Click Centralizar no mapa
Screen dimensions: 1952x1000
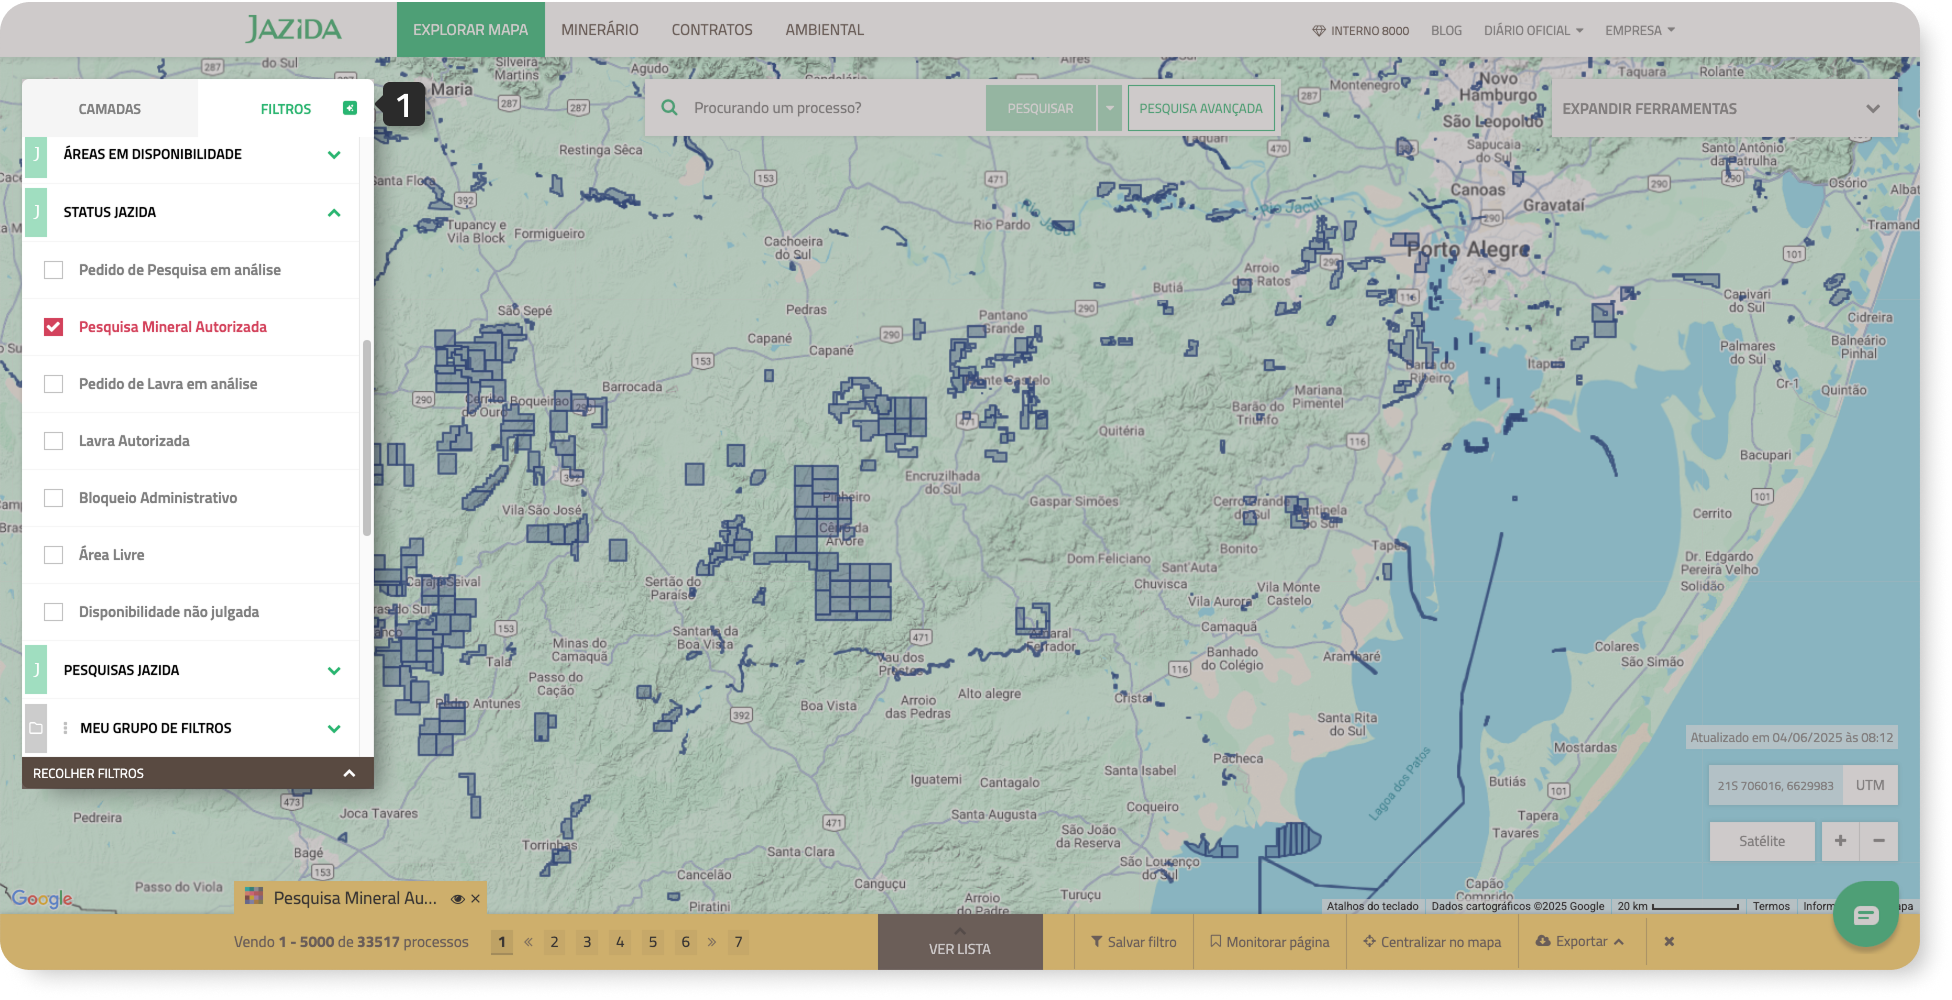point(1432,942)
